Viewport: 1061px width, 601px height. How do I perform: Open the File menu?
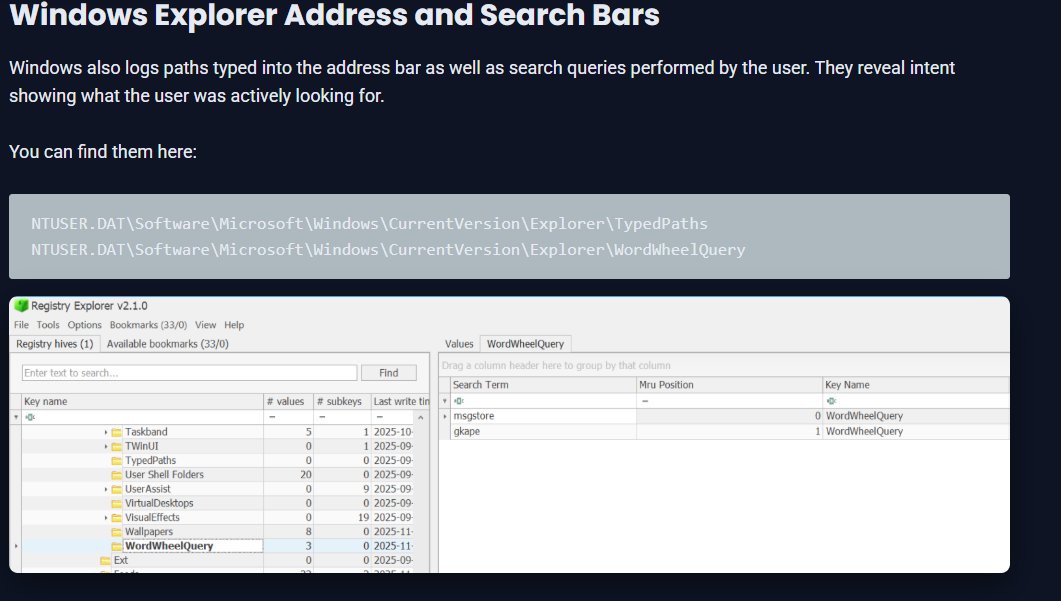22,325
